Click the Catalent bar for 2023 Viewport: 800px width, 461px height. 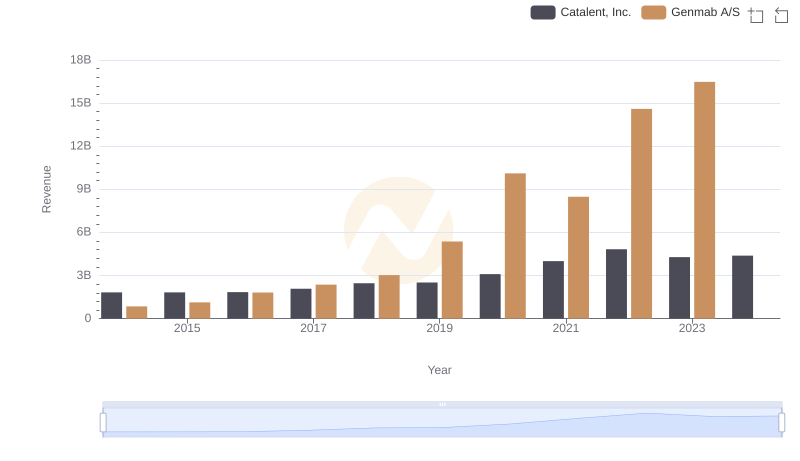679,288
